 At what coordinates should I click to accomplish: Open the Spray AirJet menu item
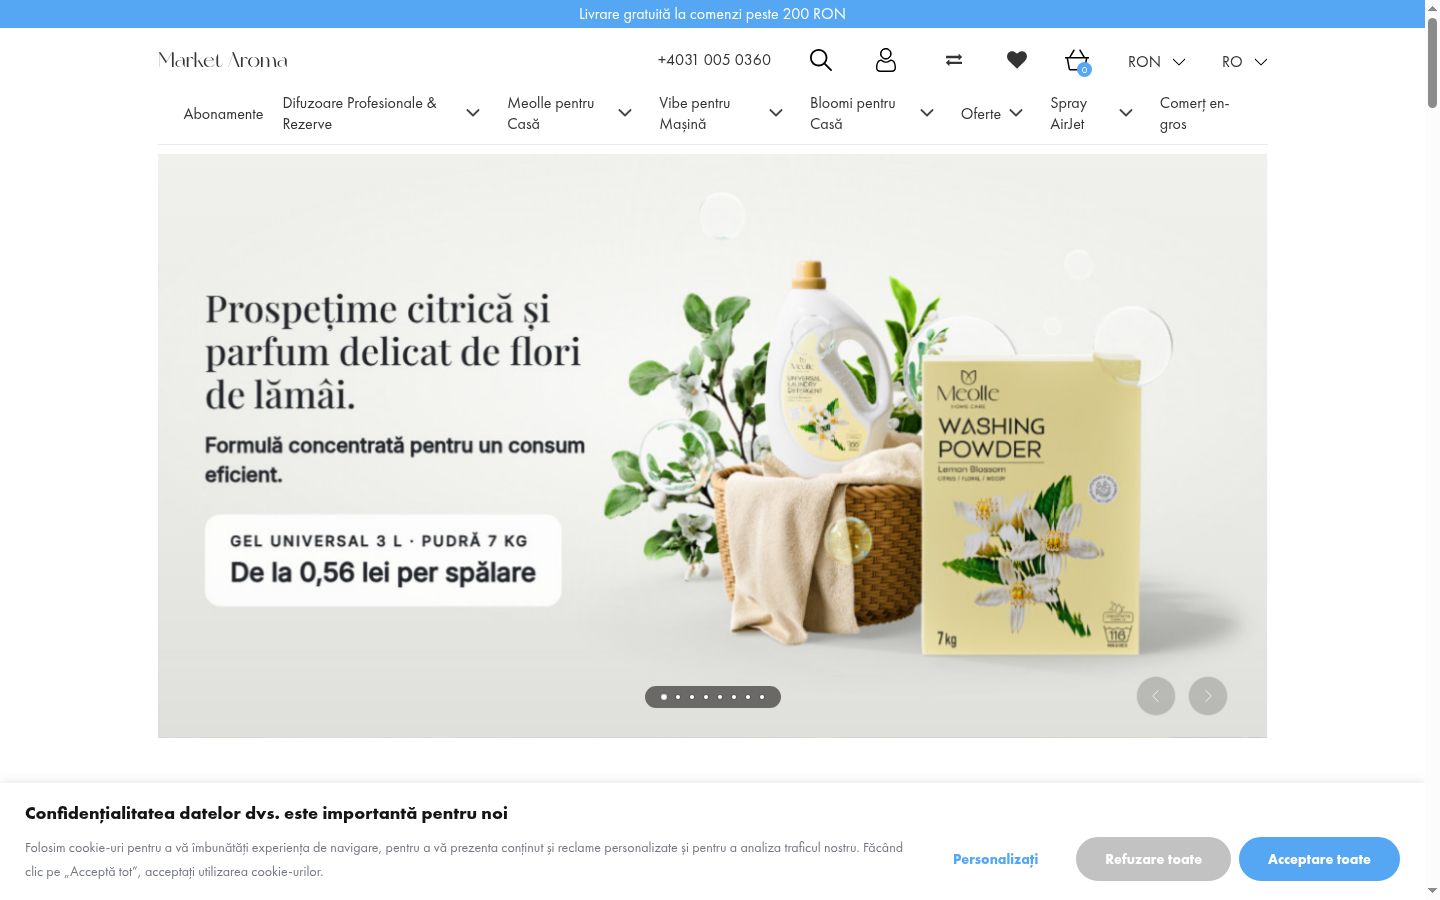(1069, 113)
